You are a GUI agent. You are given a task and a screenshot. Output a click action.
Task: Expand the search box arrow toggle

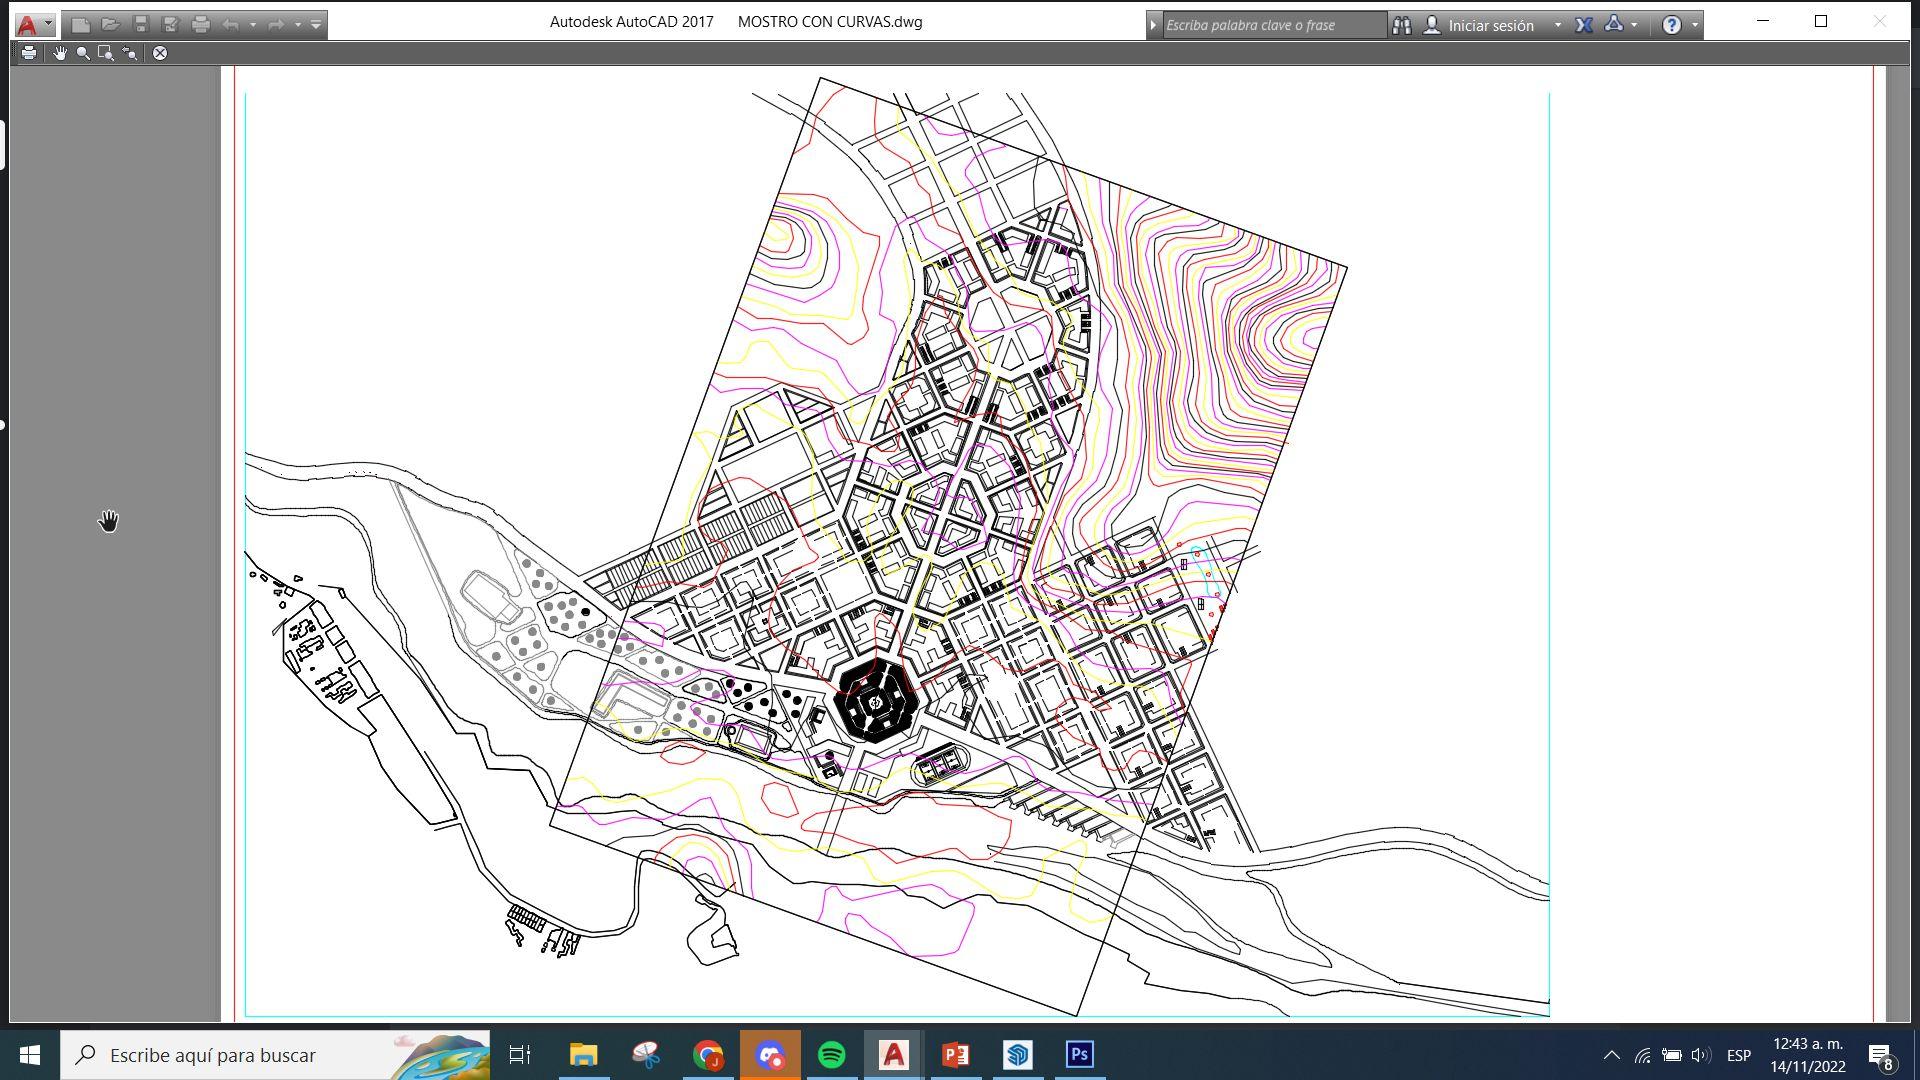tap(1153, 25)
